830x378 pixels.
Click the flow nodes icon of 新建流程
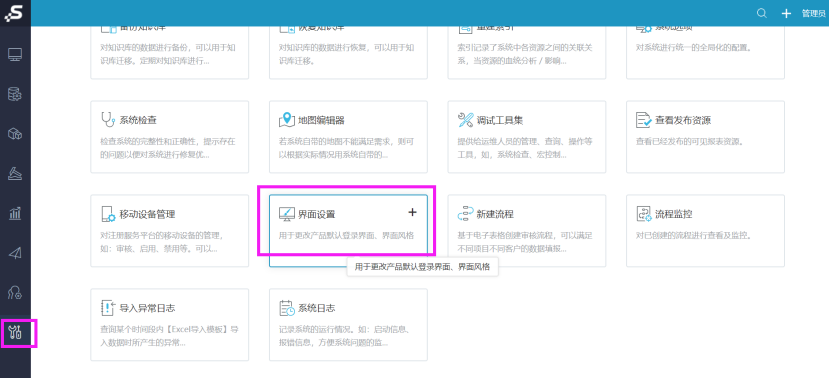465,214
